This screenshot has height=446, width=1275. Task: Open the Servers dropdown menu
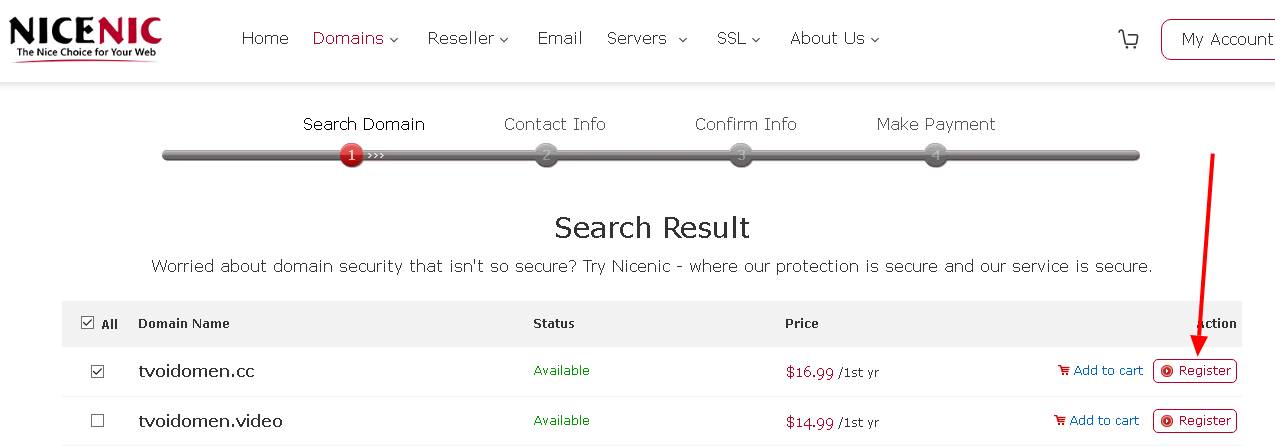647,39
